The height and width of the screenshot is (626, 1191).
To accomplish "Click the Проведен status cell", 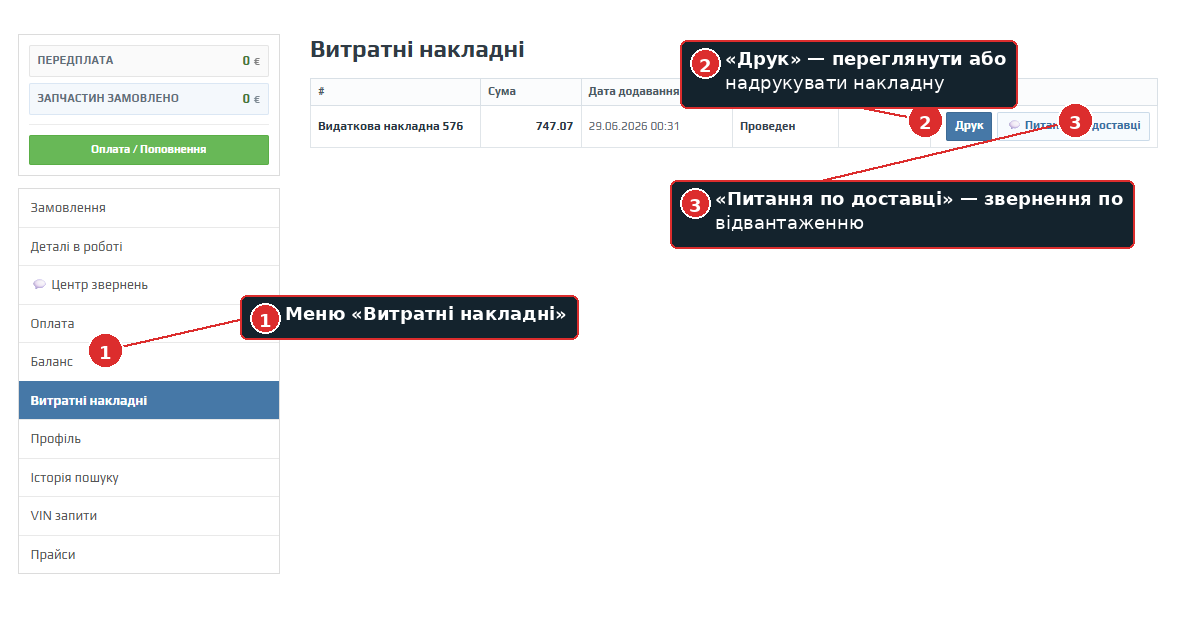I will tap(785, 126).
